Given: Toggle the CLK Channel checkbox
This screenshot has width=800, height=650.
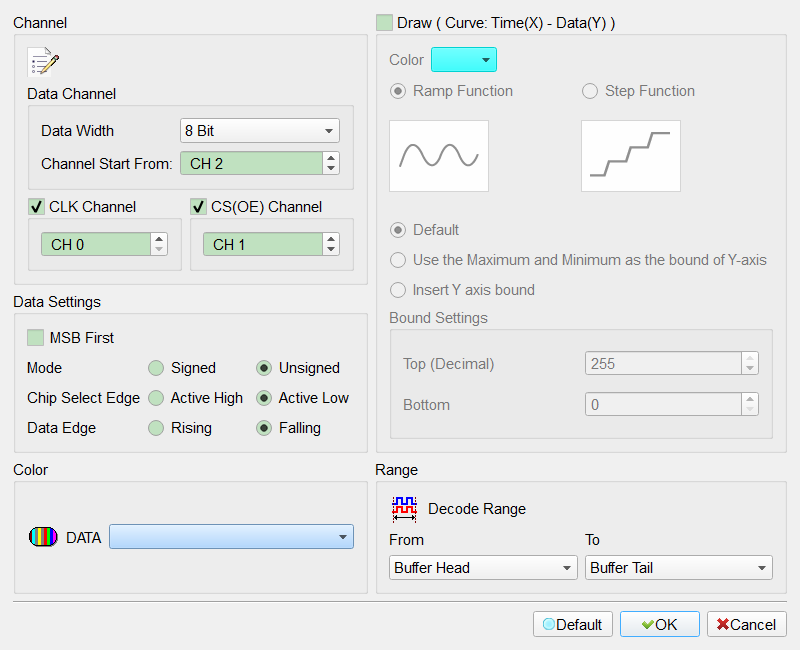Looking at the screenshot, I should click(36, 207).
